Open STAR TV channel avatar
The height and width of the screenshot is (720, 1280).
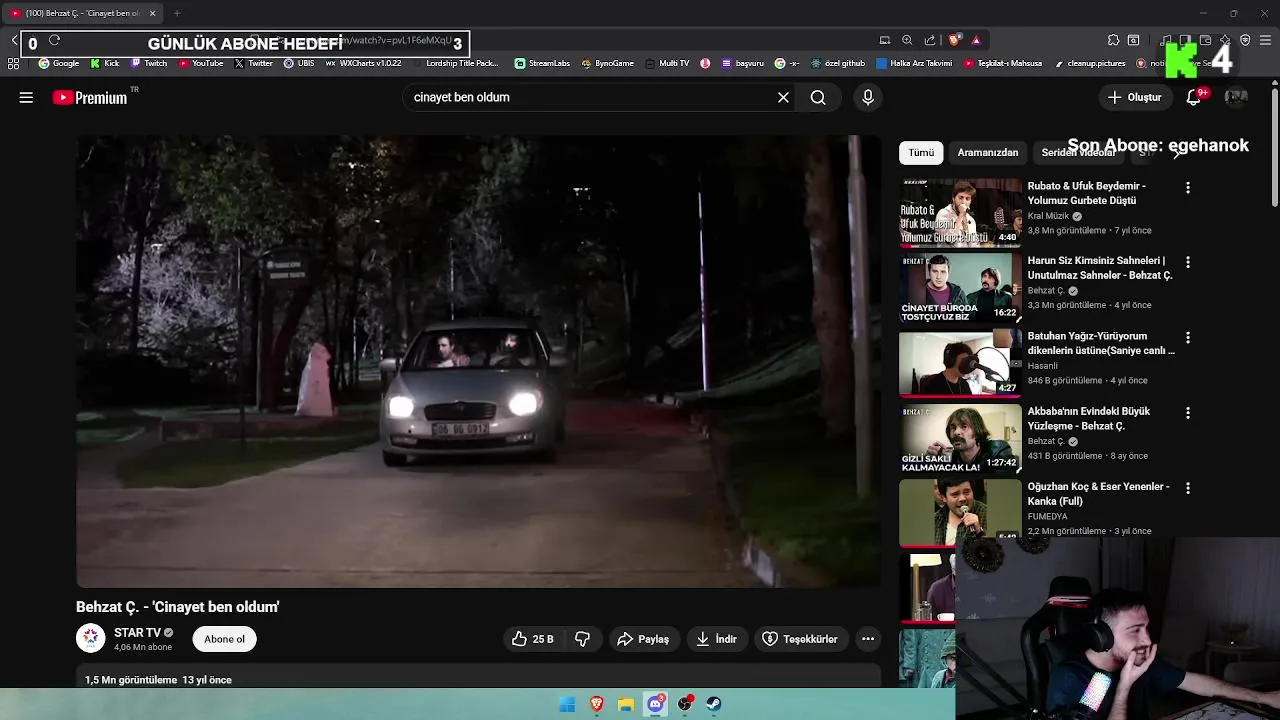[x=91, y=638]
